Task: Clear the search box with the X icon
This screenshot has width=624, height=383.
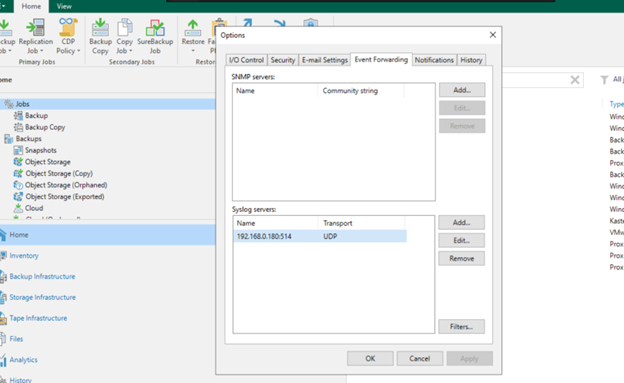Action: [x=575, y=80]
